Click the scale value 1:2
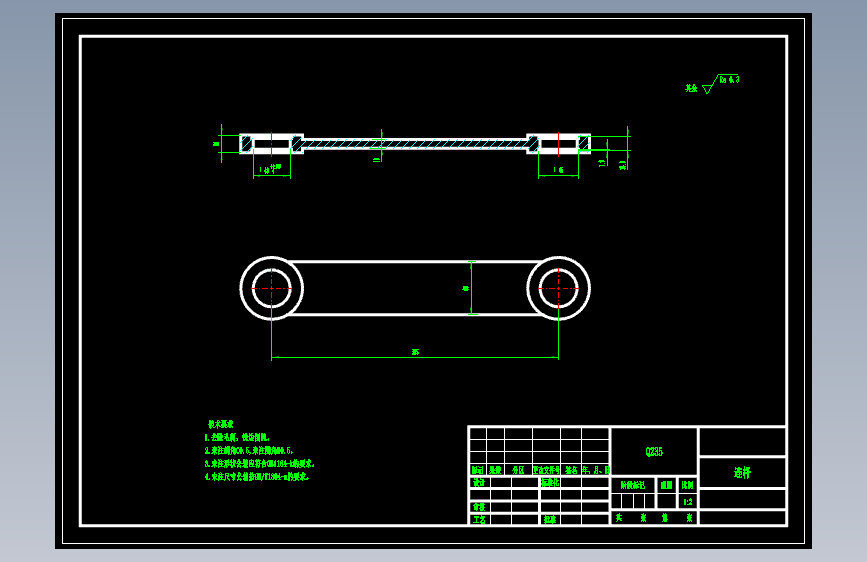The image size is (867, 562). (x=687, y=502)
